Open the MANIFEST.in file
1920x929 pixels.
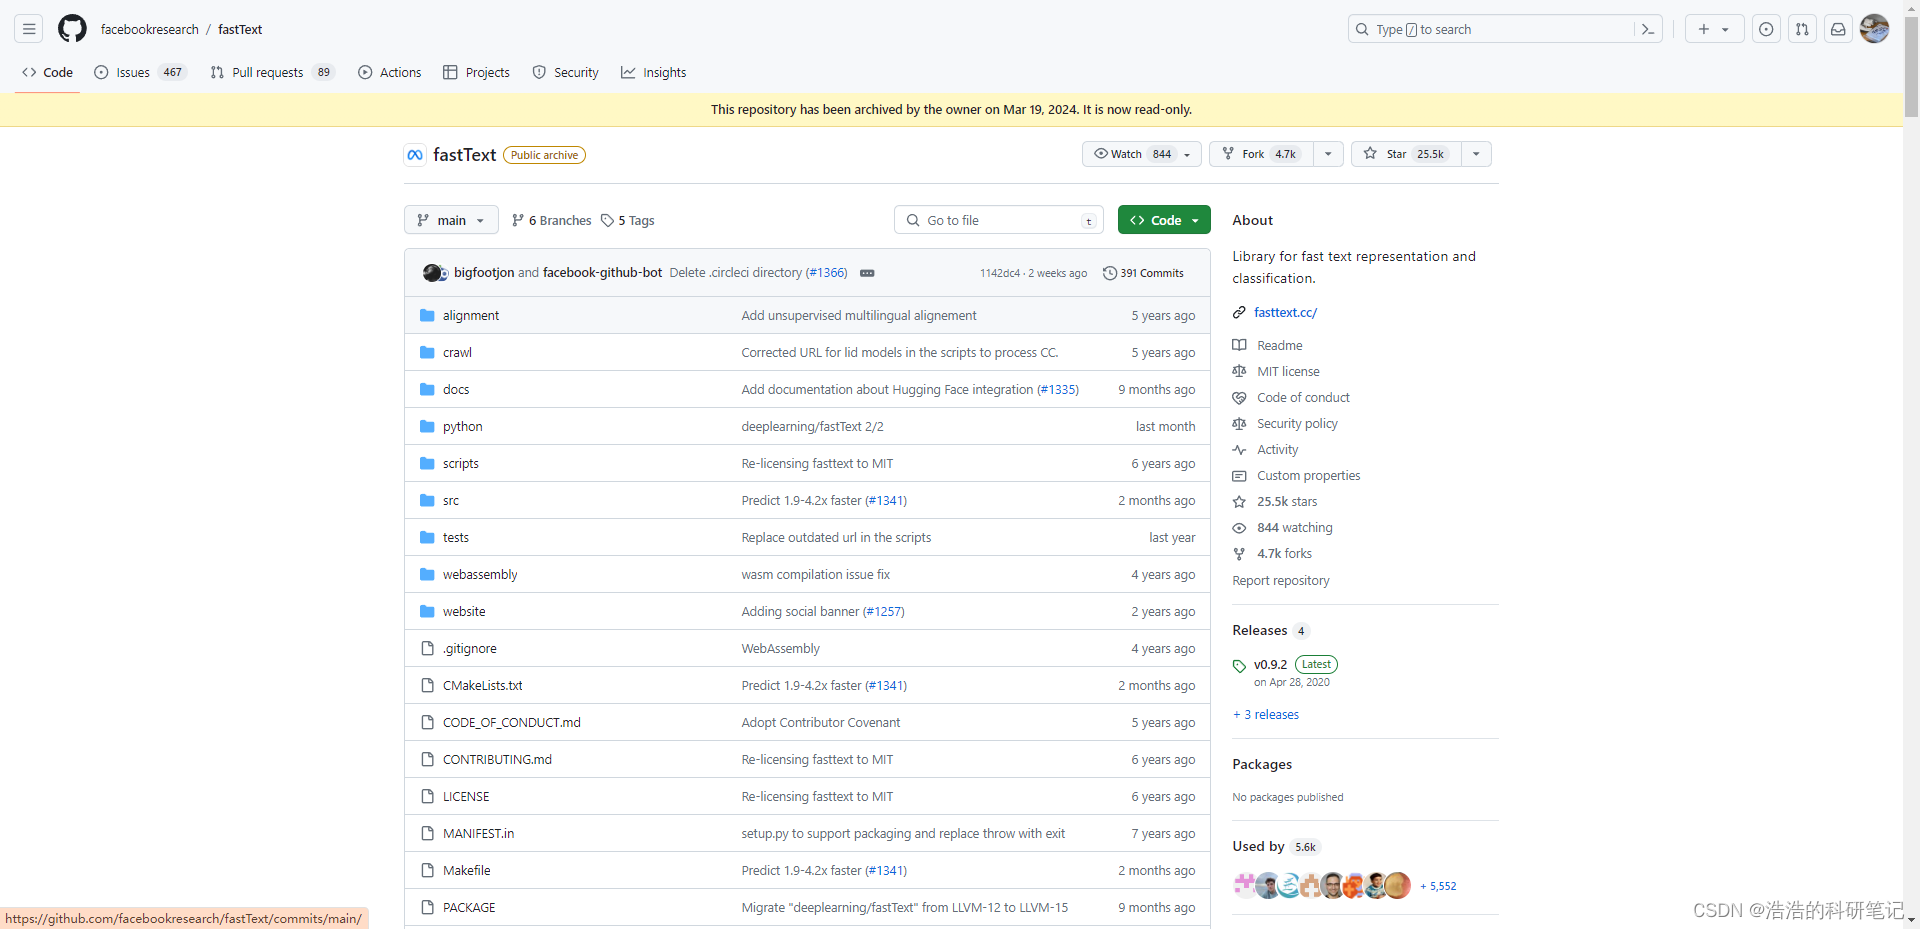pyautogui.click(x=479, y=833)
